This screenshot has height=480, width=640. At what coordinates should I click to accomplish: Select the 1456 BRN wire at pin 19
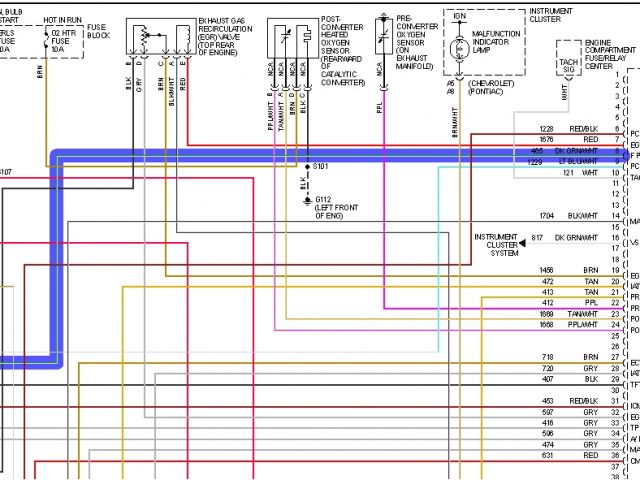pyautogui.click(x=566, y=271)
